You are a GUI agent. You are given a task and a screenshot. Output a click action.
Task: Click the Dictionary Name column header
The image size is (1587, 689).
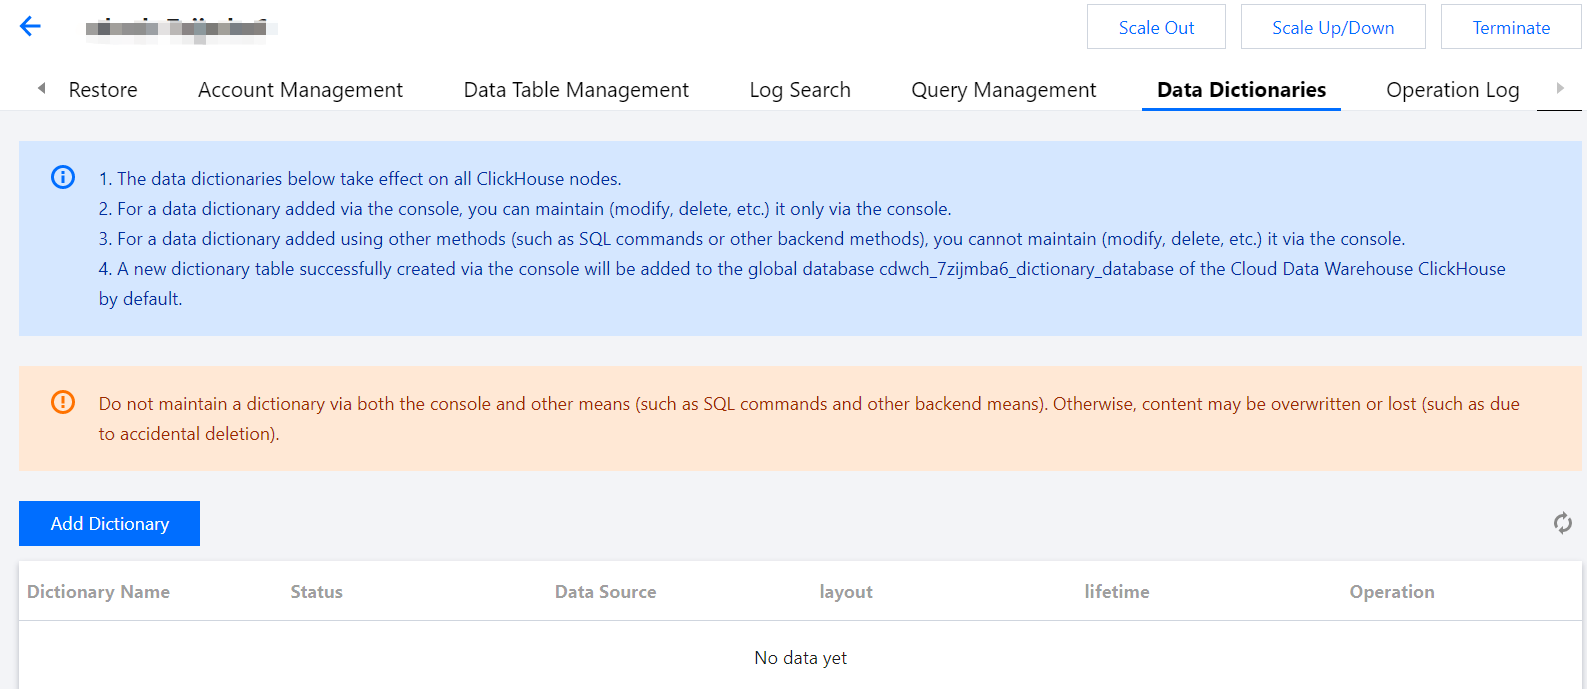tap(98, 592)
